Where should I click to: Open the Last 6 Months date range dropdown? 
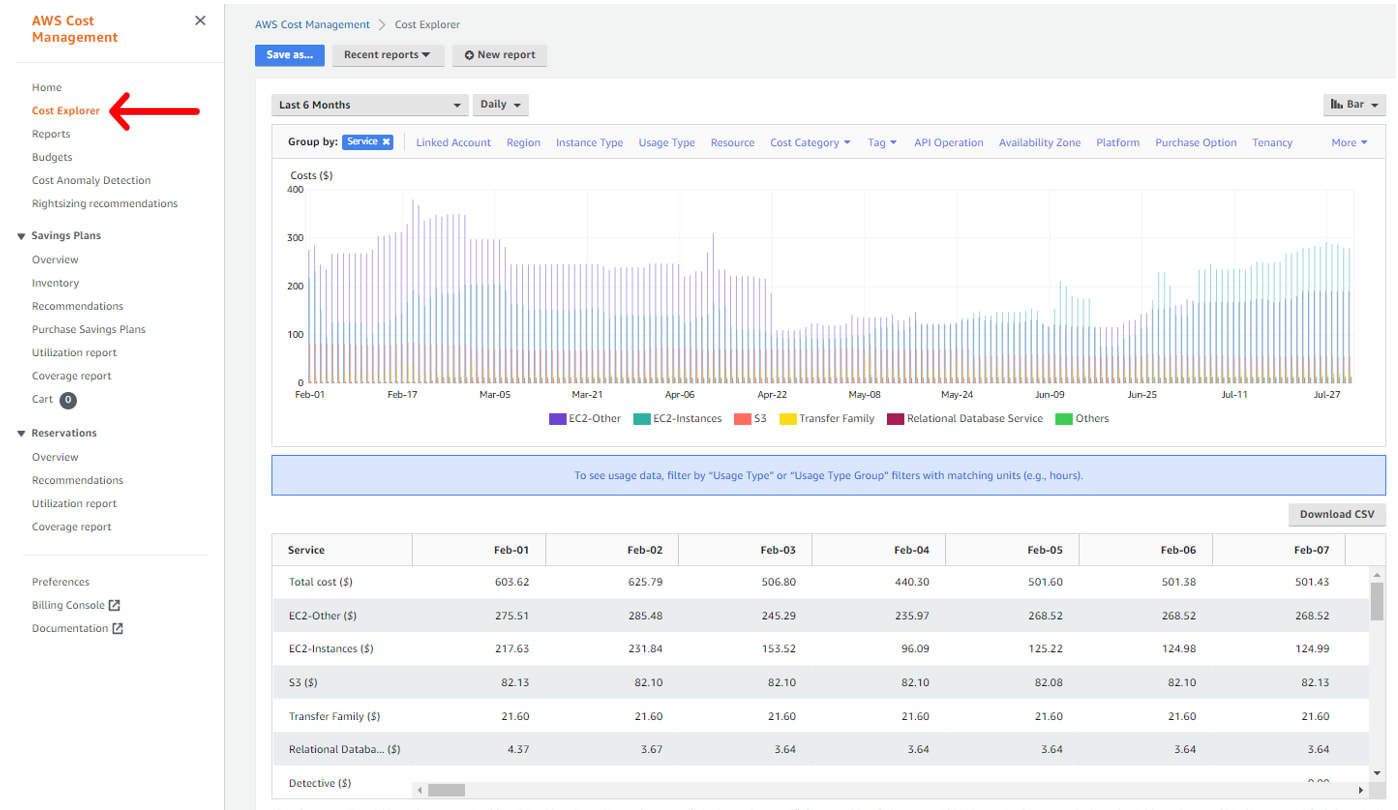(370, 105)
